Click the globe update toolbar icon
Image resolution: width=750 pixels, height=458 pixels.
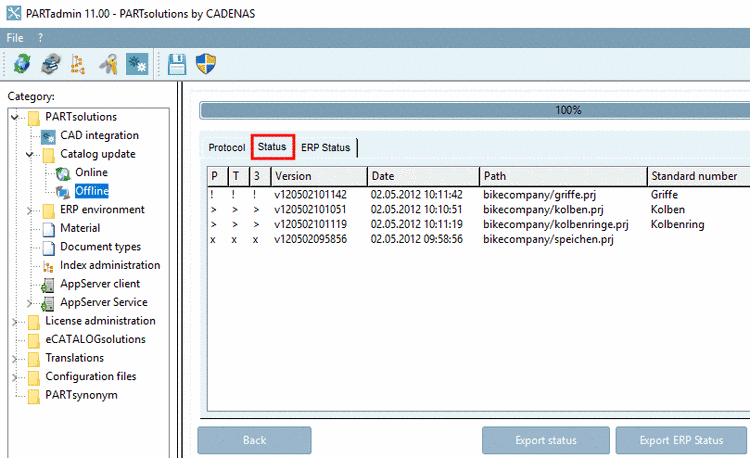22,64
